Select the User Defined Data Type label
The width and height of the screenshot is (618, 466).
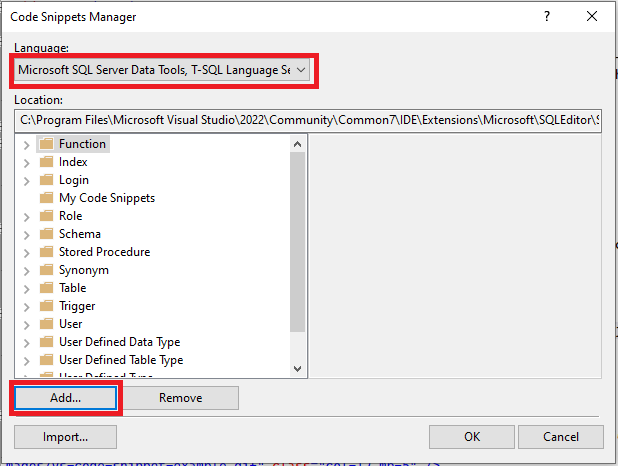119,342
